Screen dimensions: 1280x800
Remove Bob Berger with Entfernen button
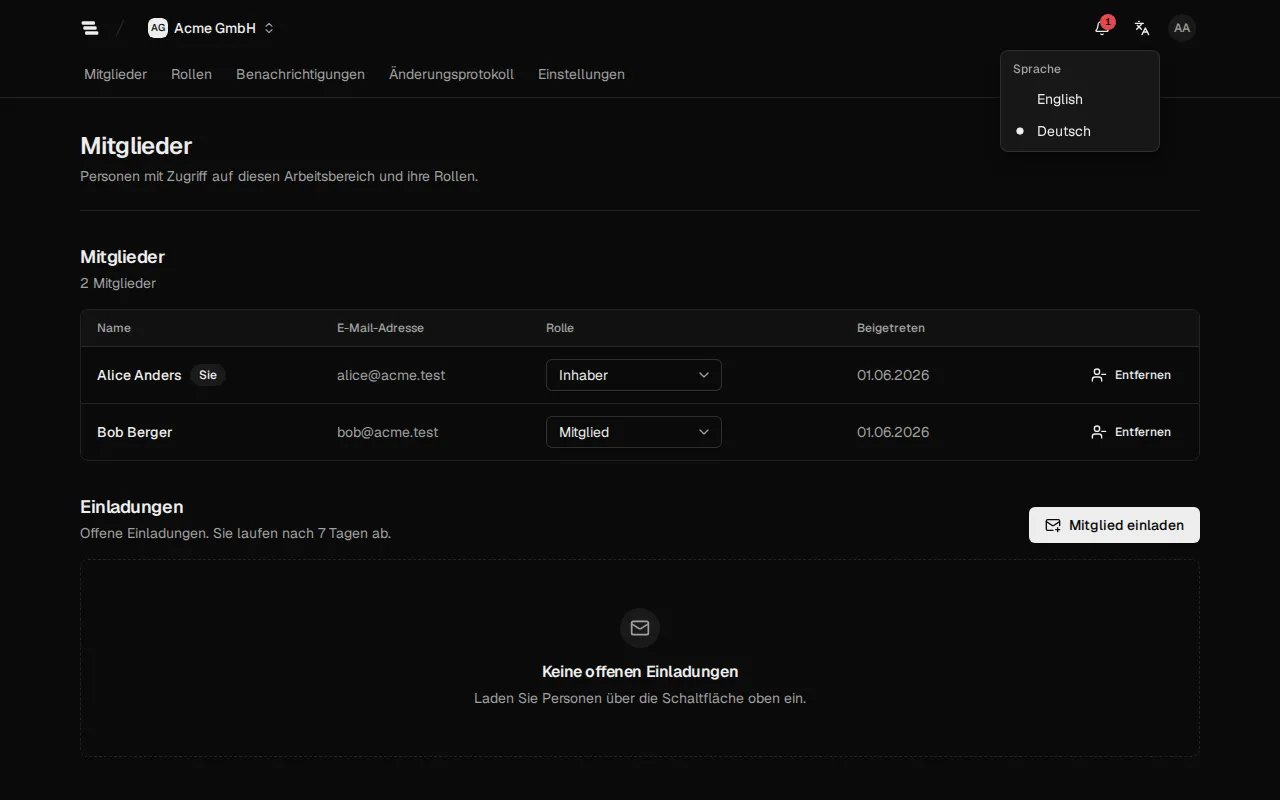pyautogui.click(x=1131, y=432)
